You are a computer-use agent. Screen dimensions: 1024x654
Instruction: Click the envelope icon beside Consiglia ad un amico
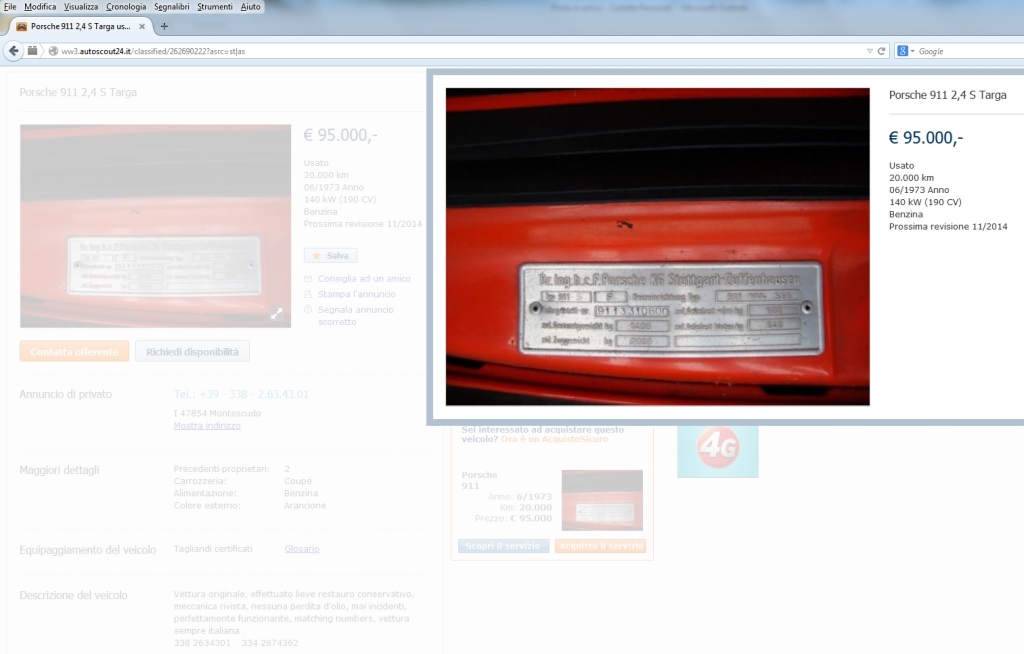tap(308, 278)
